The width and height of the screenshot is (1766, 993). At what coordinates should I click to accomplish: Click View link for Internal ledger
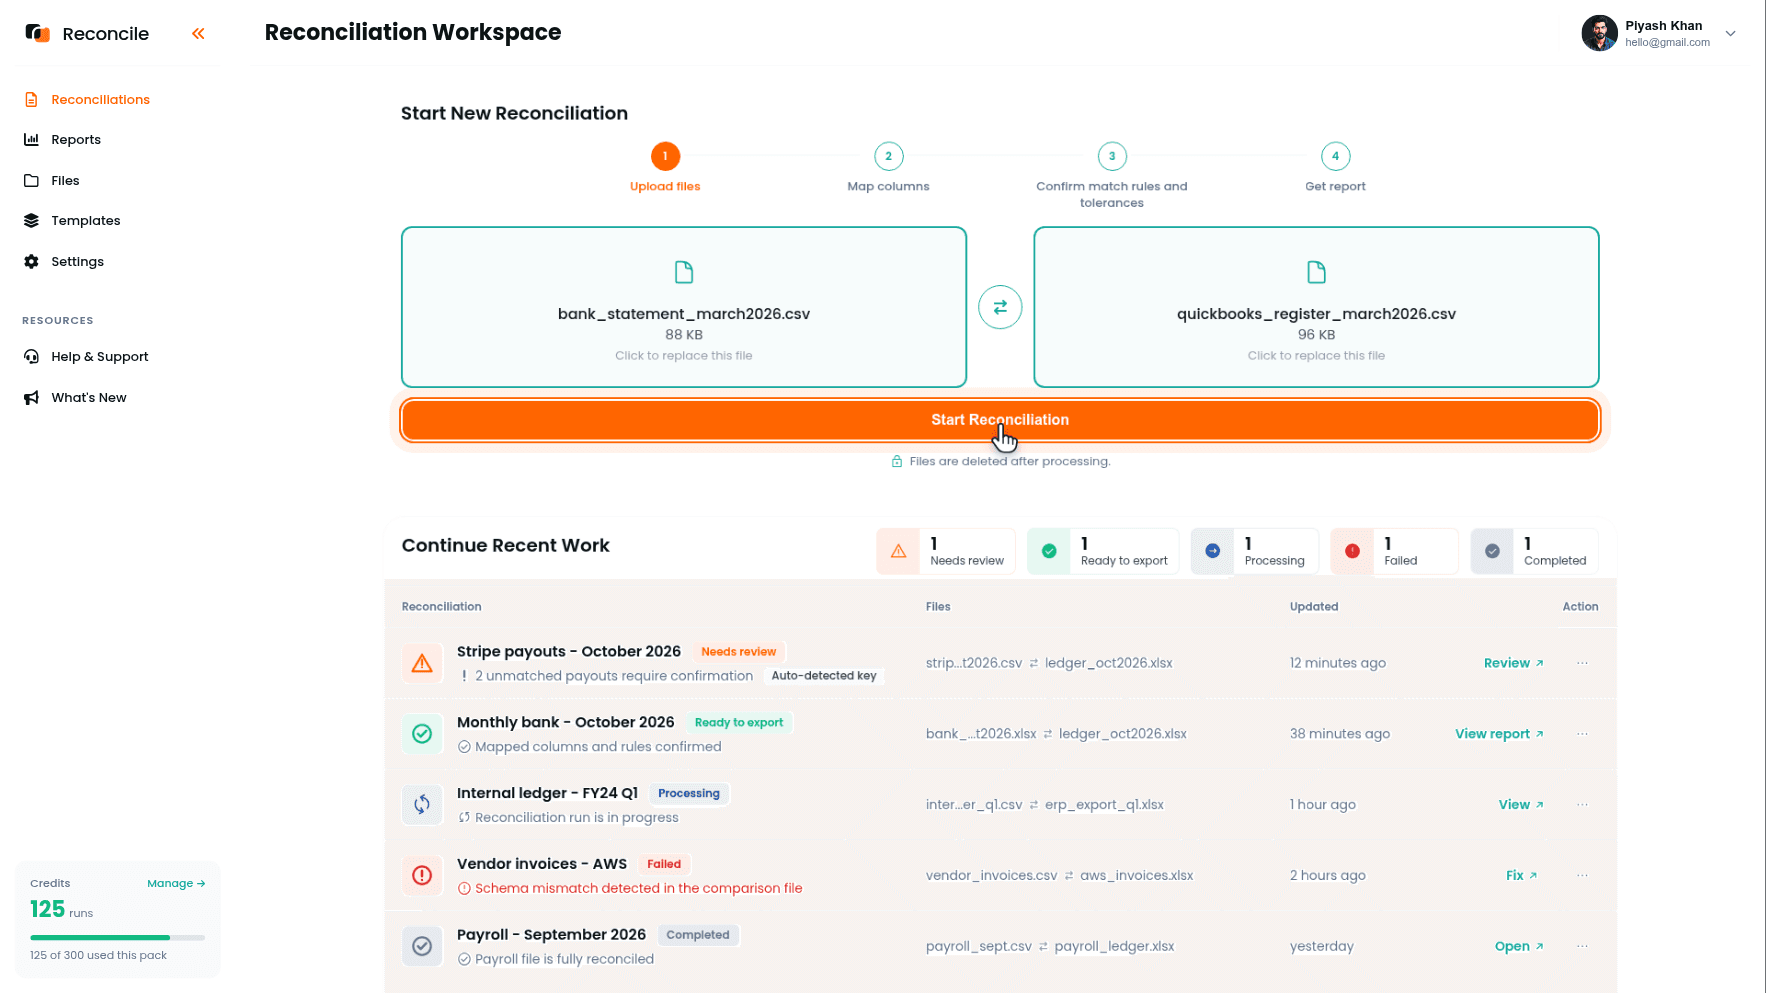(x=1521, y=804)
